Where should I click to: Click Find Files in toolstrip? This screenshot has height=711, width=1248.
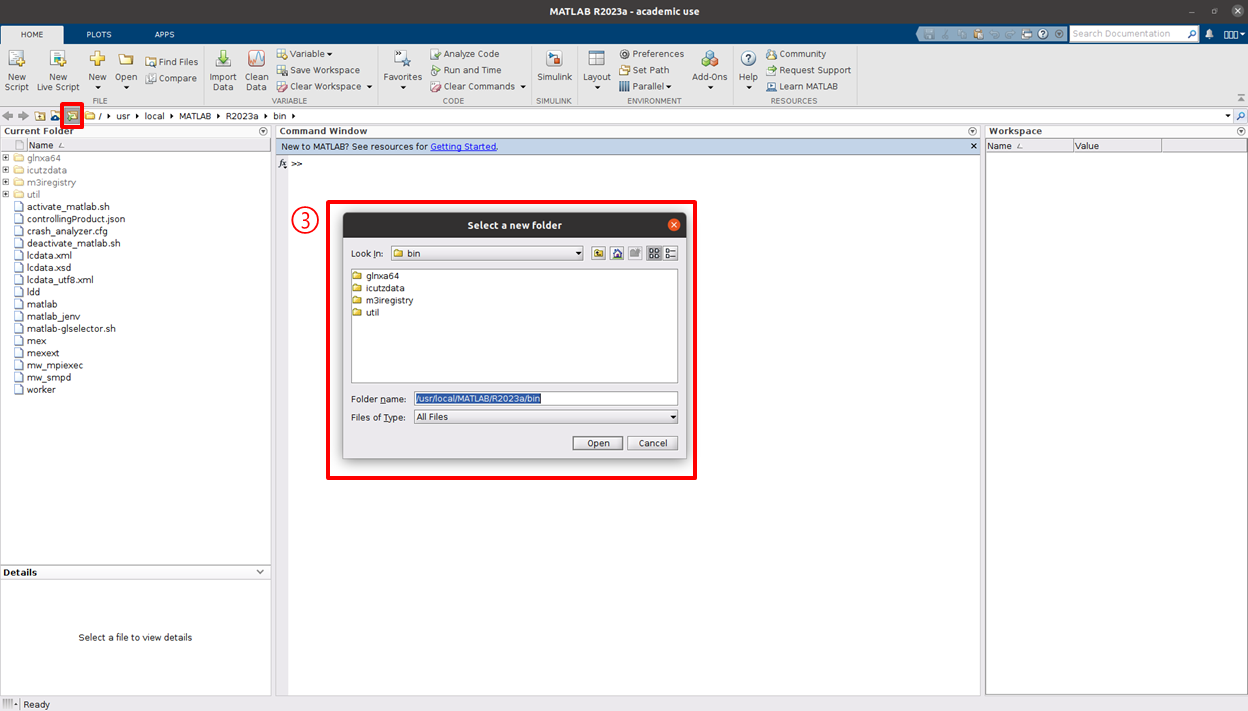(x=171, y=62)
